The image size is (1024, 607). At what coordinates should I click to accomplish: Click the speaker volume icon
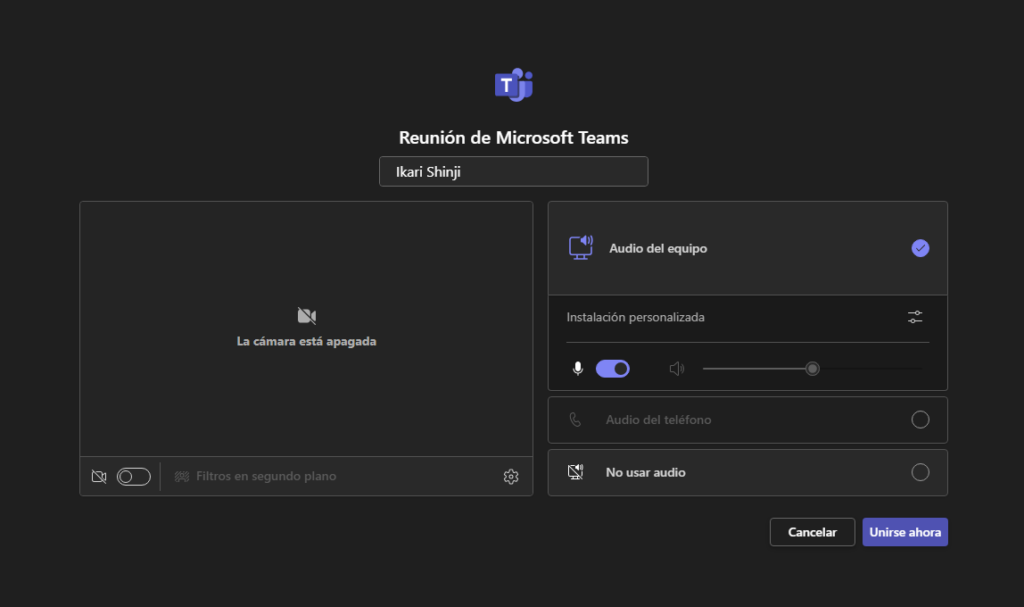click(677, 369)
